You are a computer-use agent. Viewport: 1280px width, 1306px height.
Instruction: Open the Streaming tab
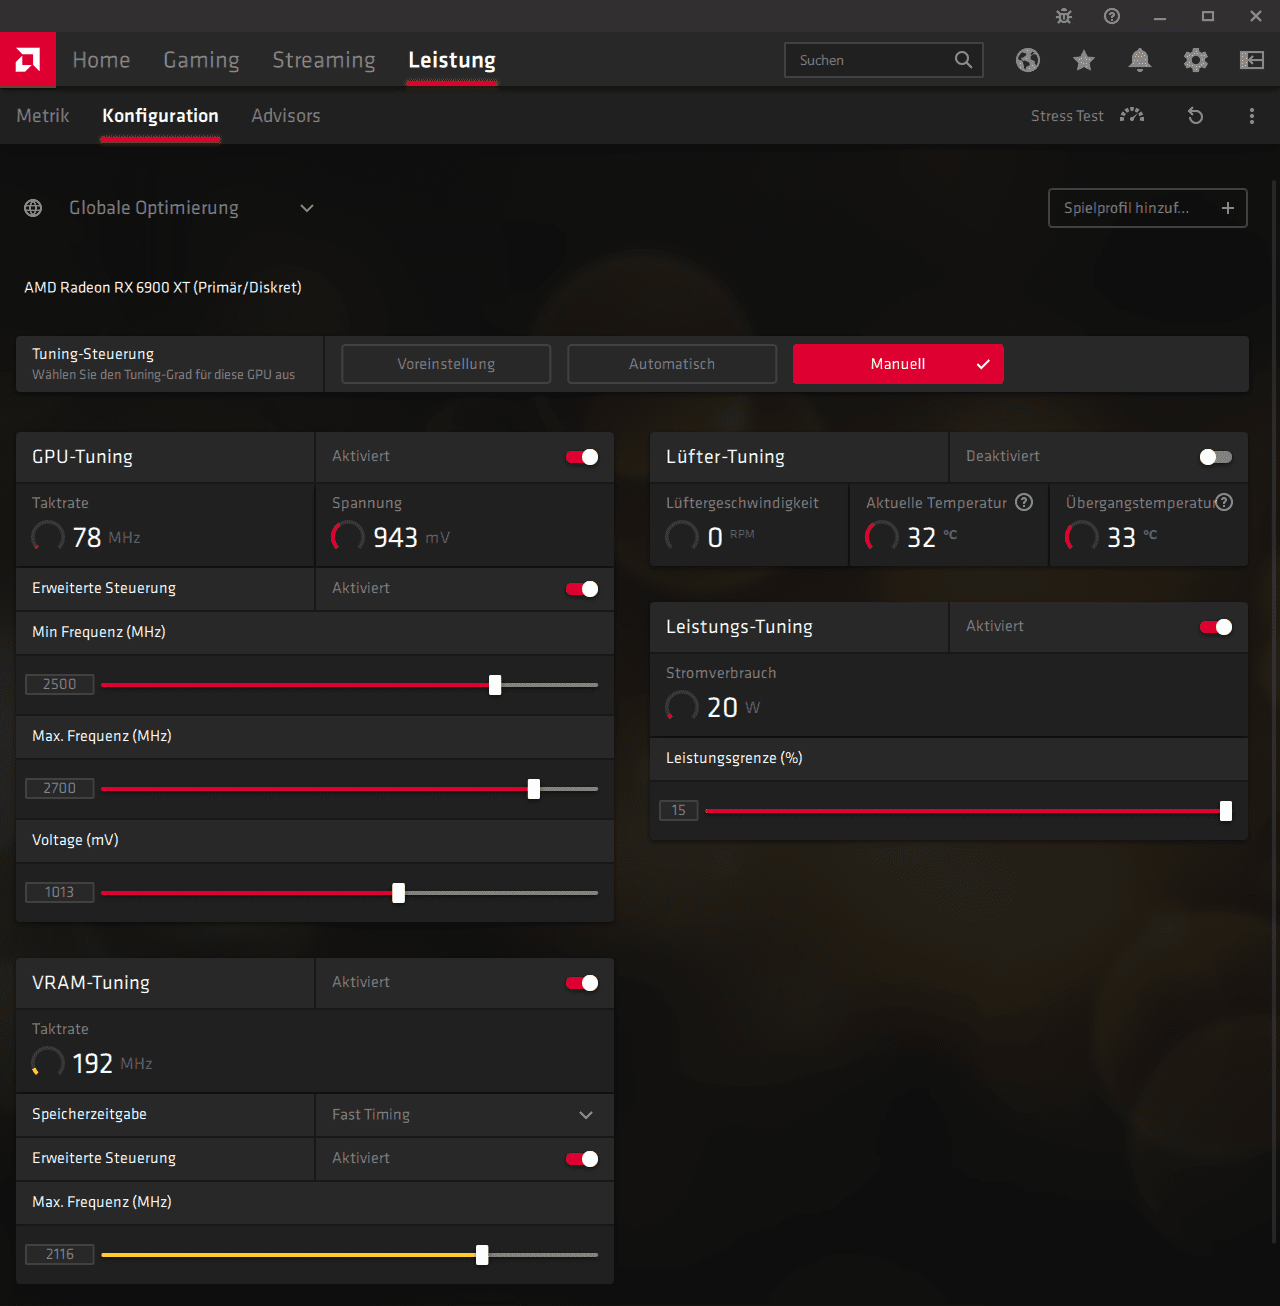[324, 60]
